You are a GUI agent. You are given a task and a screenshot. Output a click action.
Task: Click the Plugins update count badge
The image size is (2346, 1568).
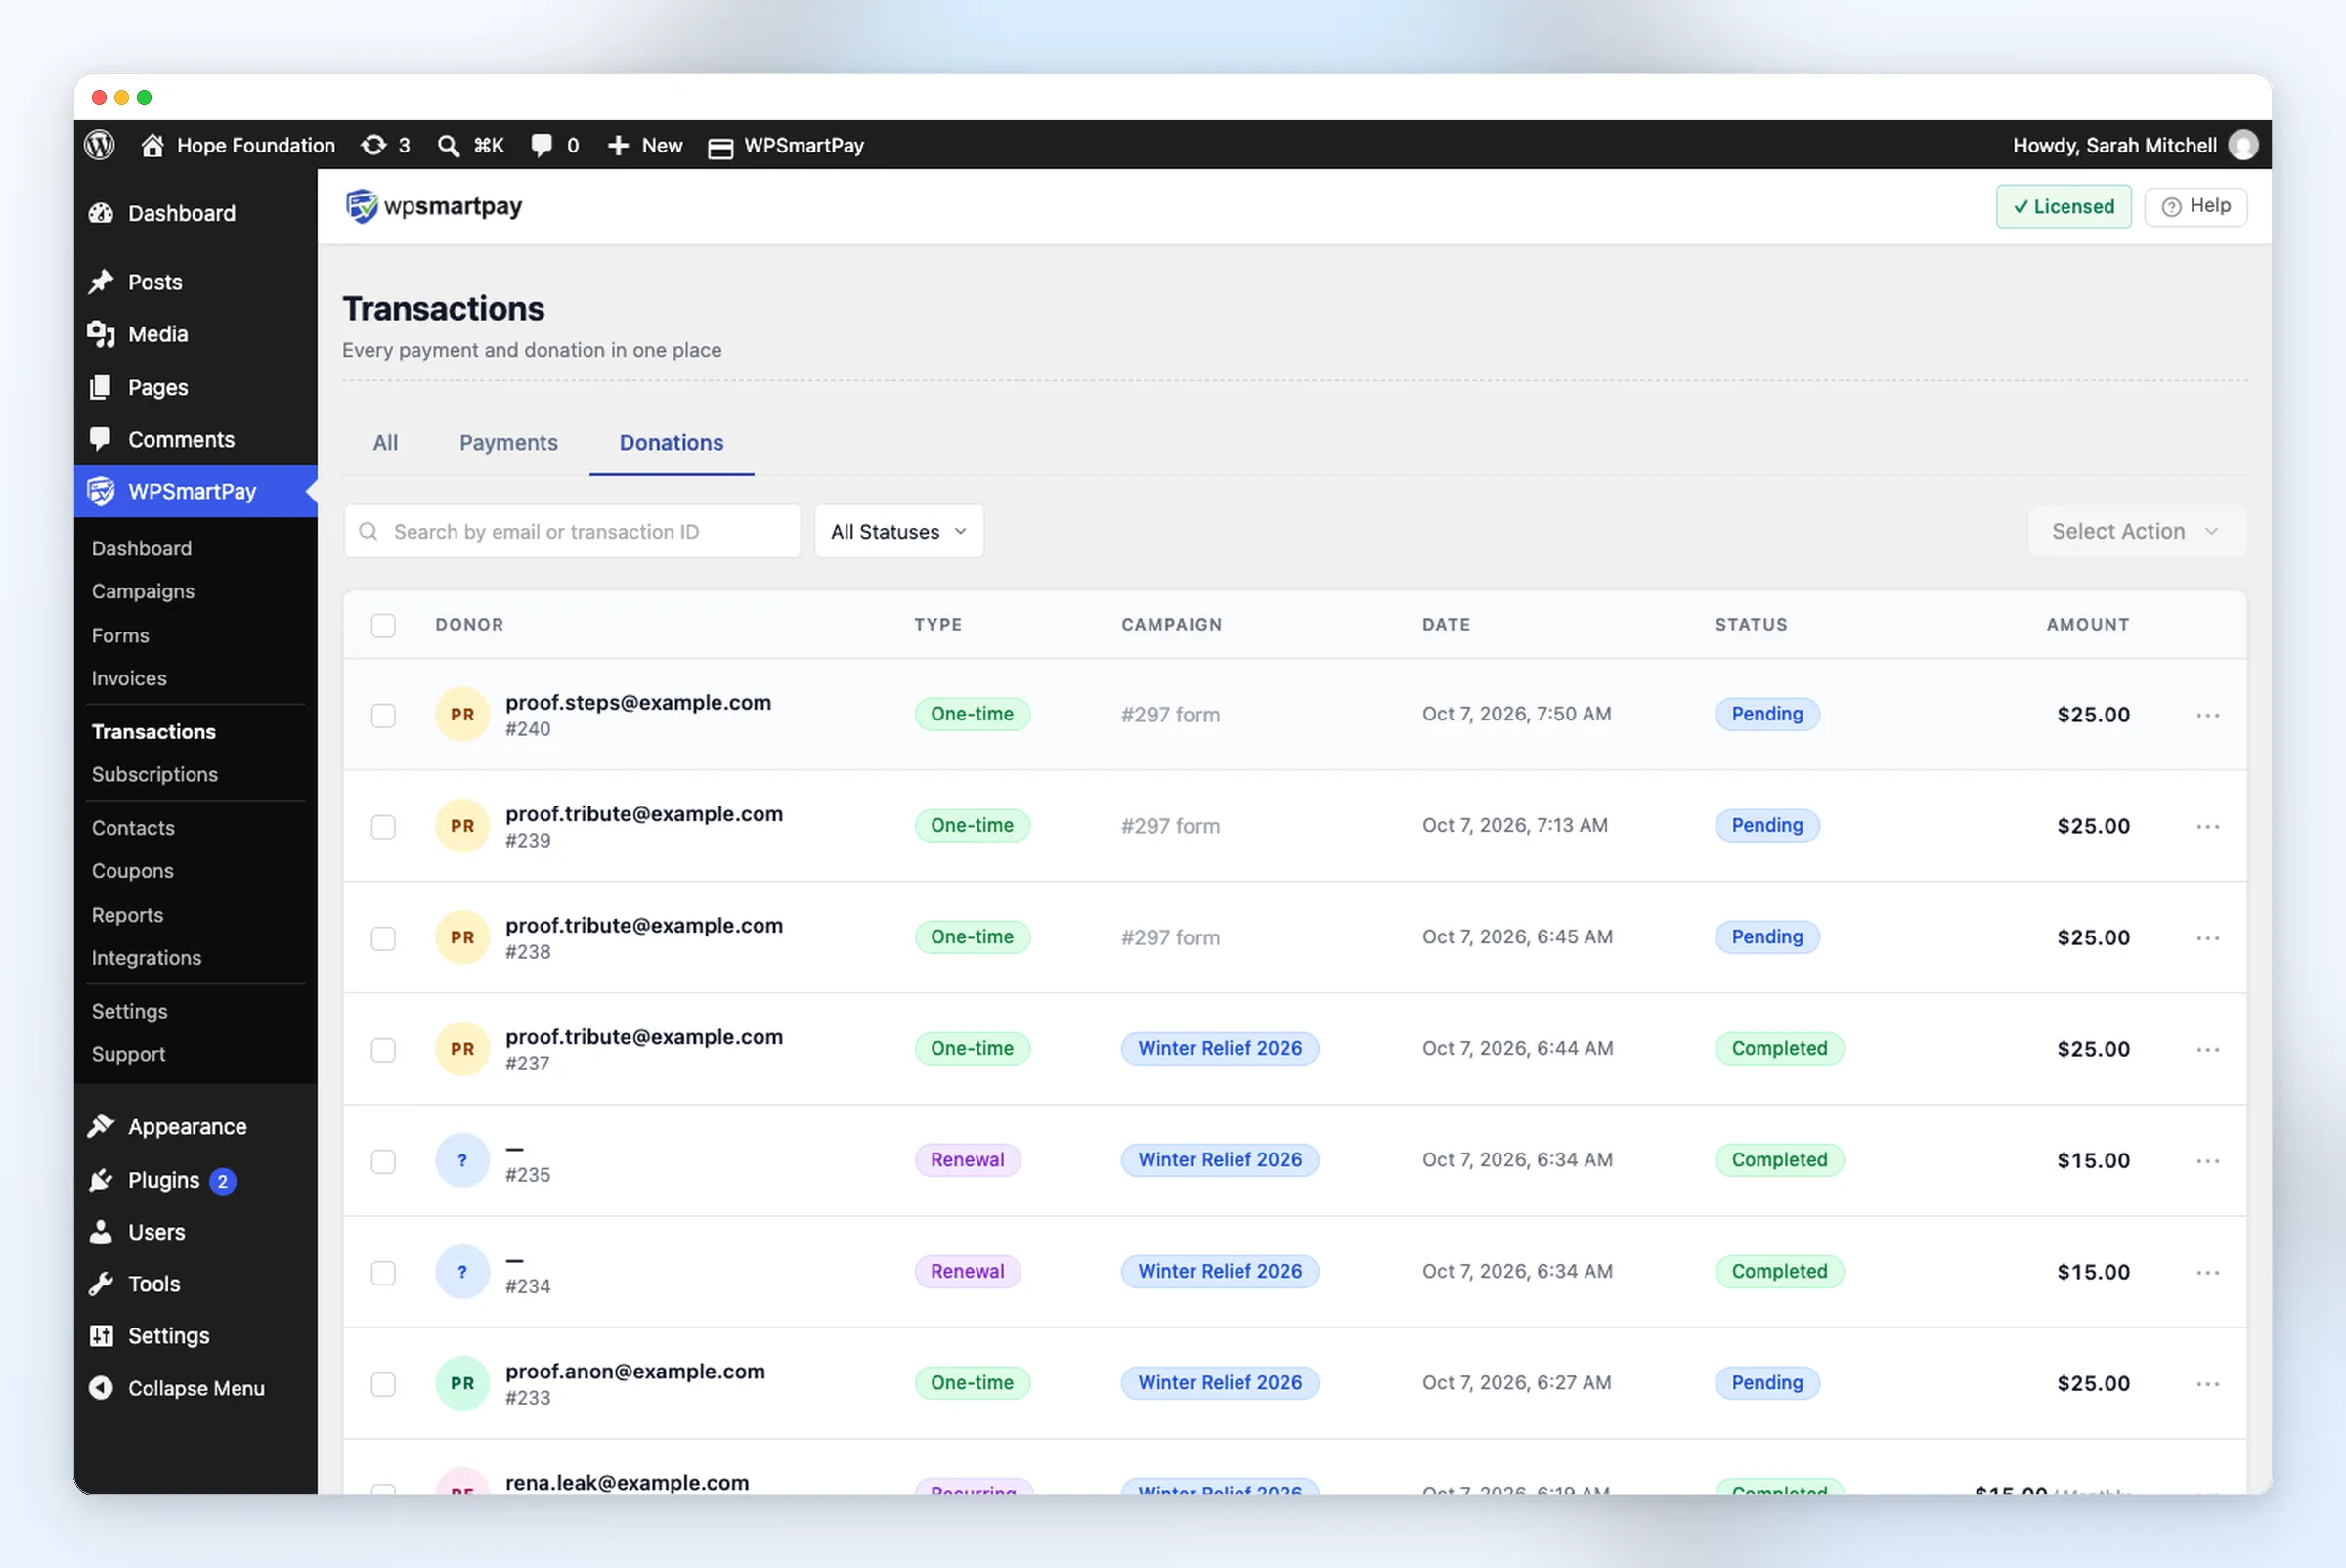(222, 1181)
